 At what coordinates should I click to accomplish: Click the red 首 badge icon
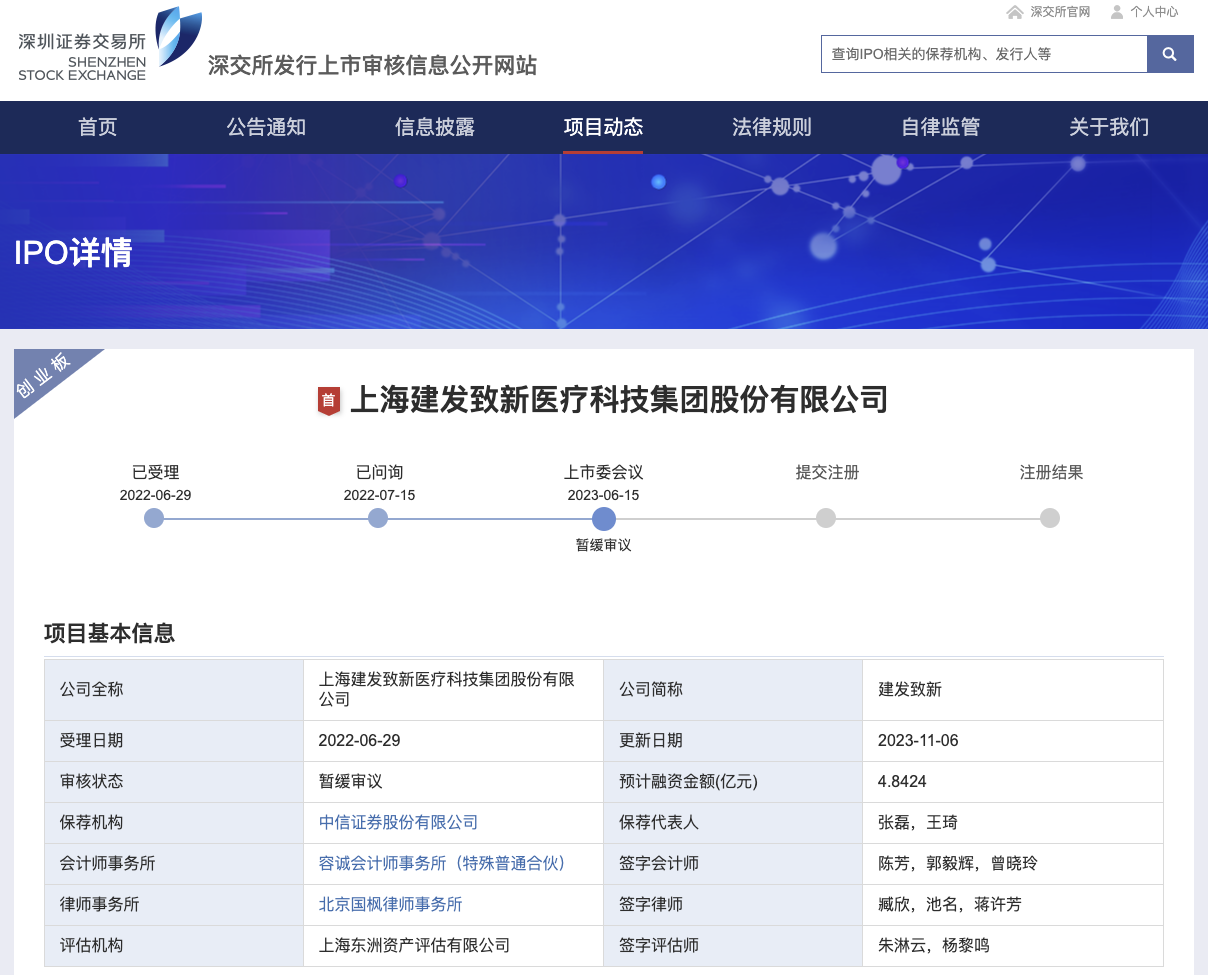point(328,401)
